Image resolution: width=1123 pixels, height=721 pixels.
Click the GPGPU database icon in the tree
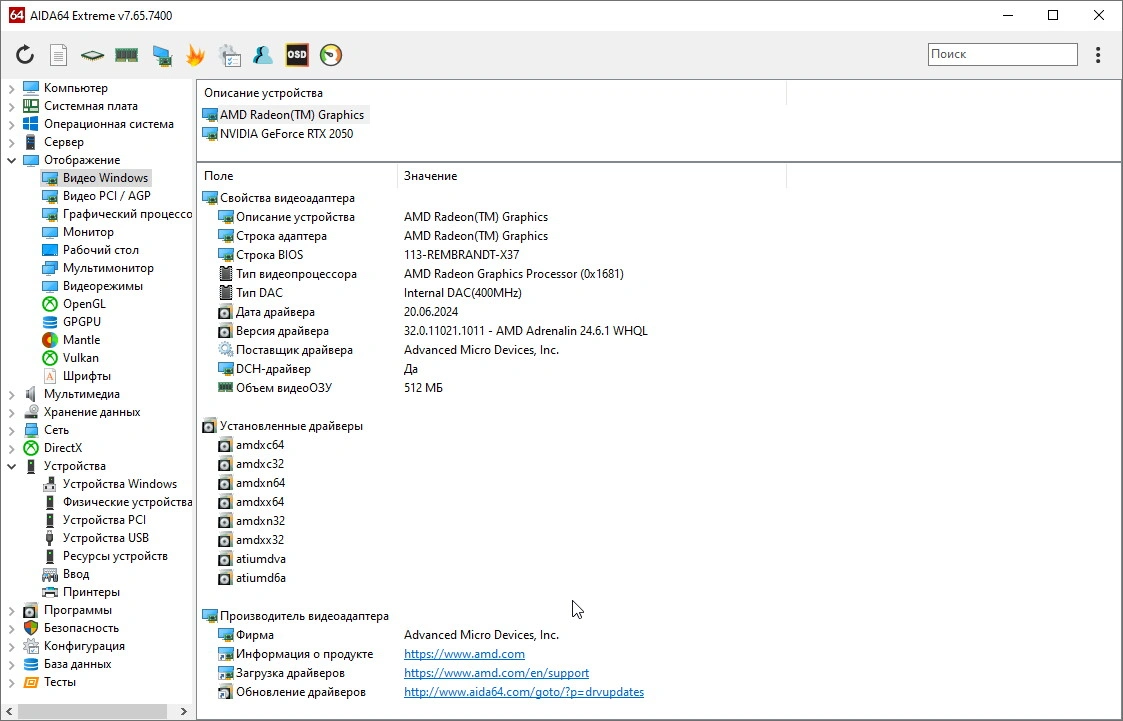(x=50, y=321)
